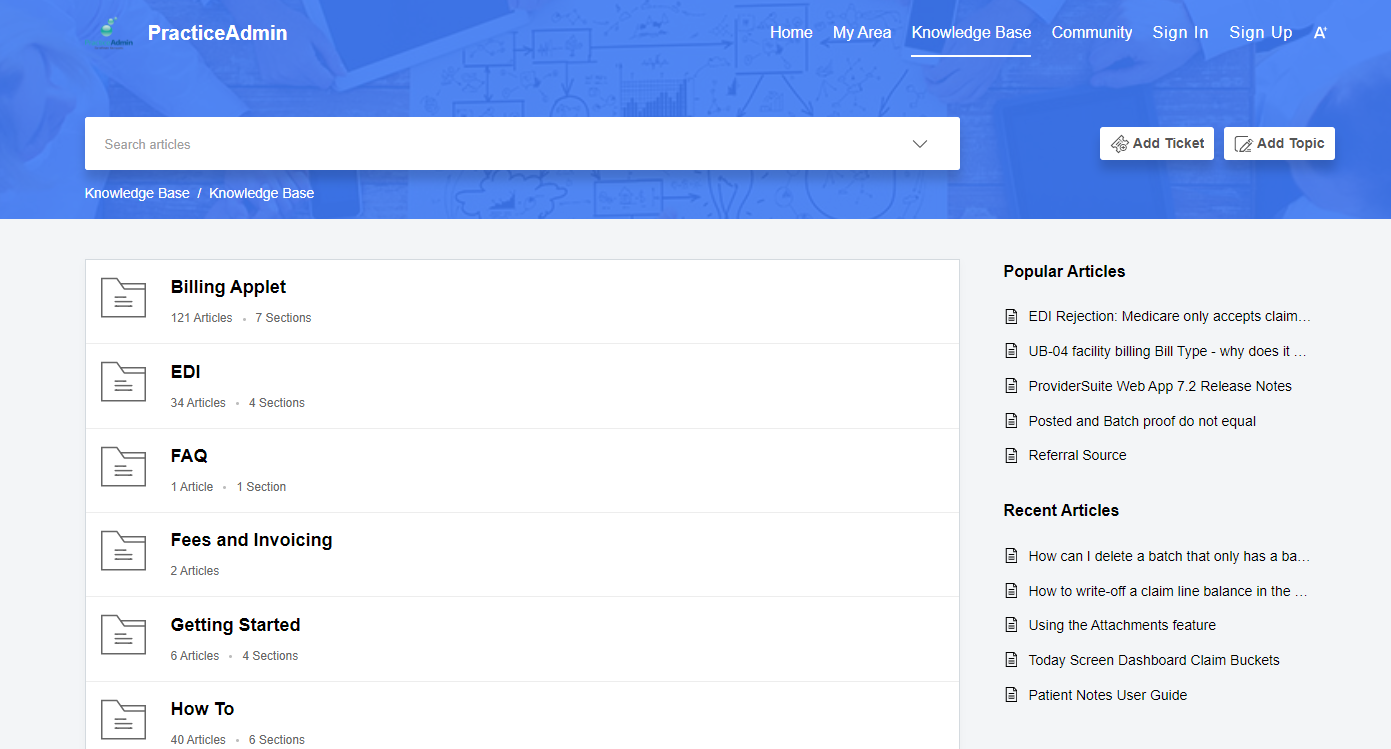The image size is (1391, 749).
Task: Expand the search options dropdown chevron
Action: point(920,144)
